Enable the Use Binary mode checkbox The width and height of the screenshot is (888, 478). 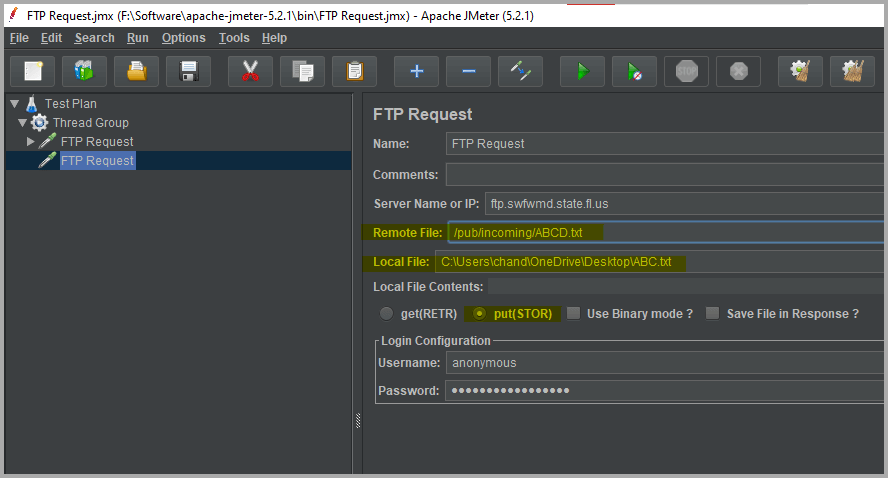(573, 314)
